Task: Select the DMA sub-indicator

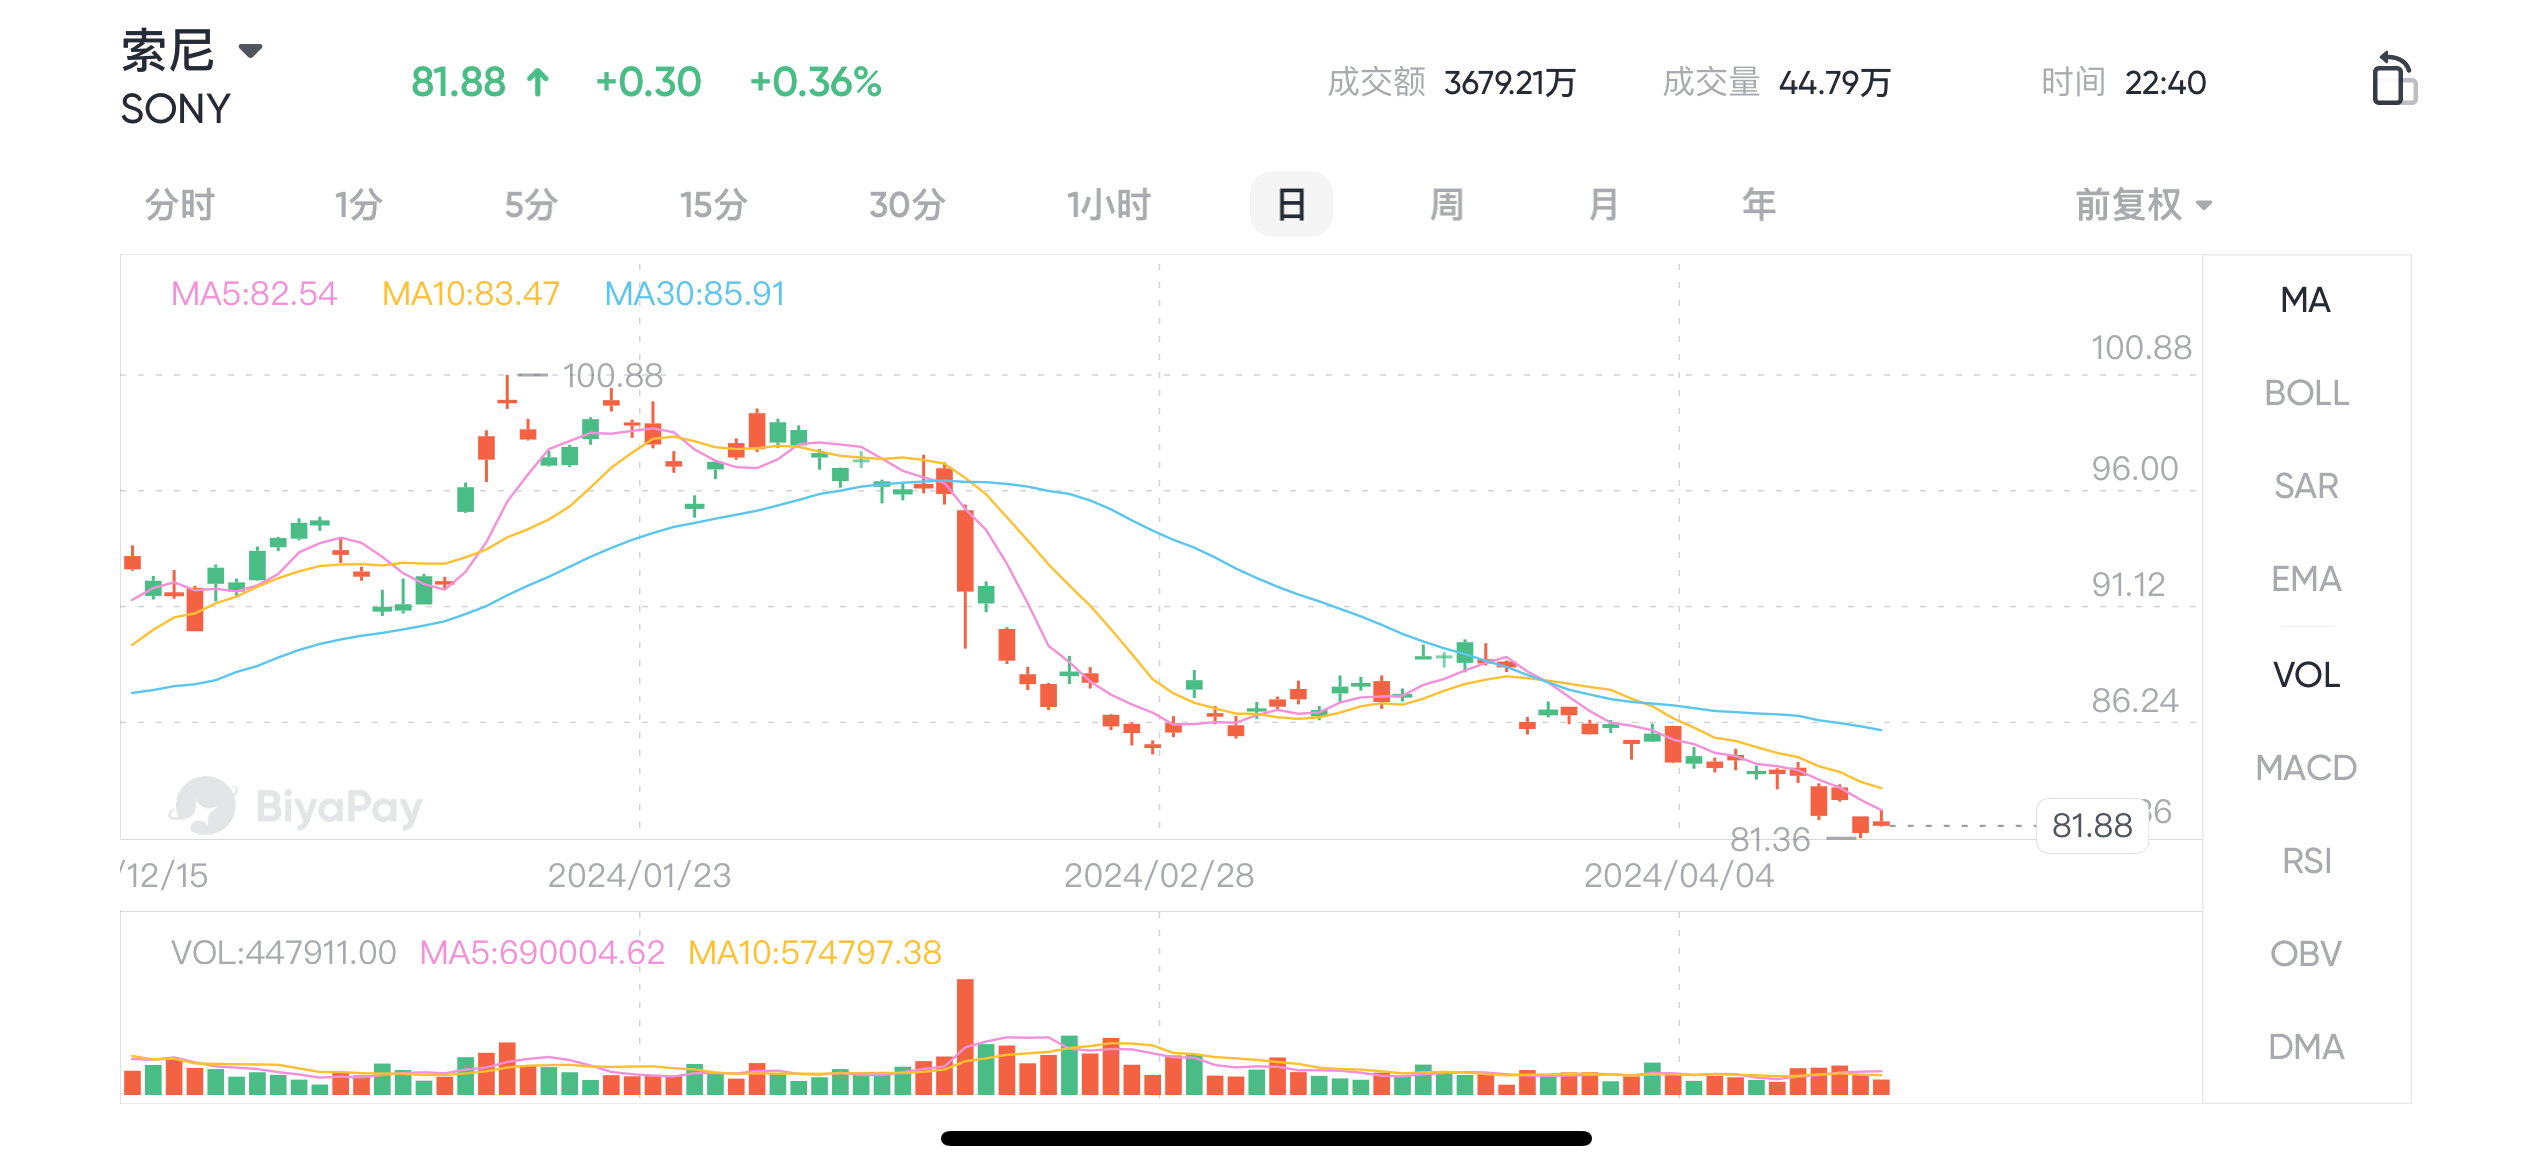Action: (x=2306, y=1047)
